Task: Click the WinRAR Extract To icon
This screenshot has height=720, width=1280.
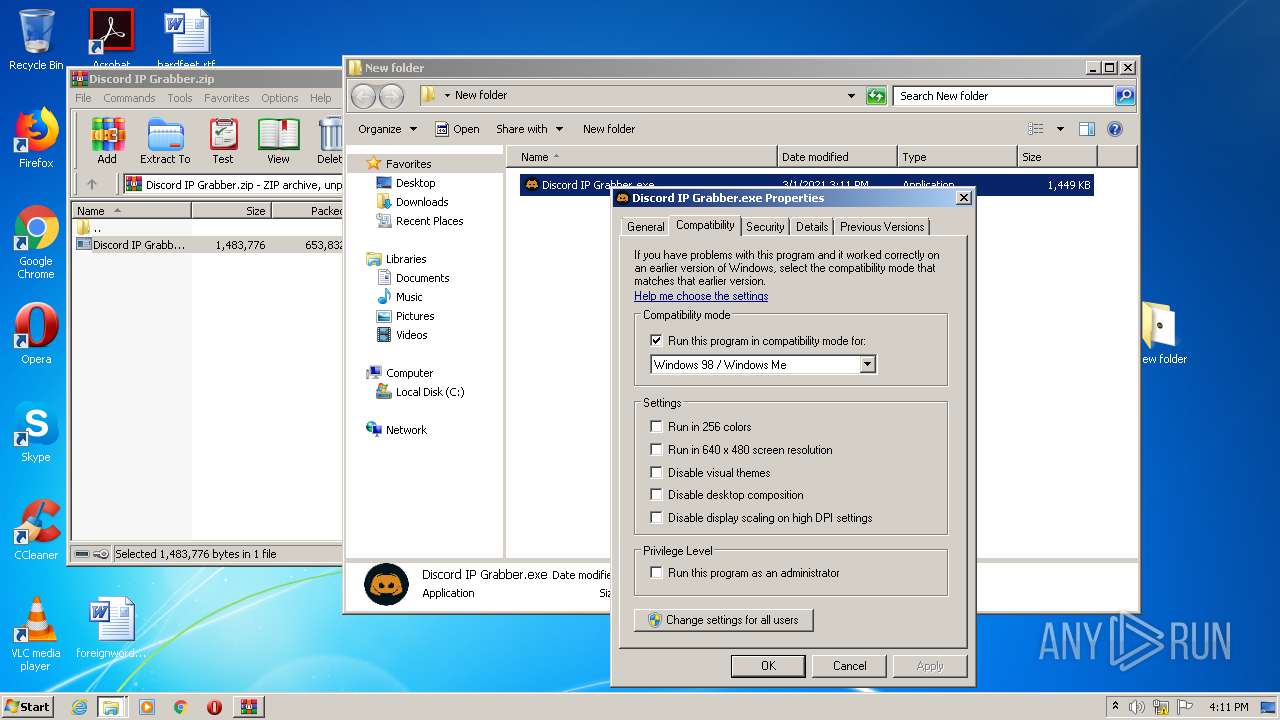Action: 165,141
